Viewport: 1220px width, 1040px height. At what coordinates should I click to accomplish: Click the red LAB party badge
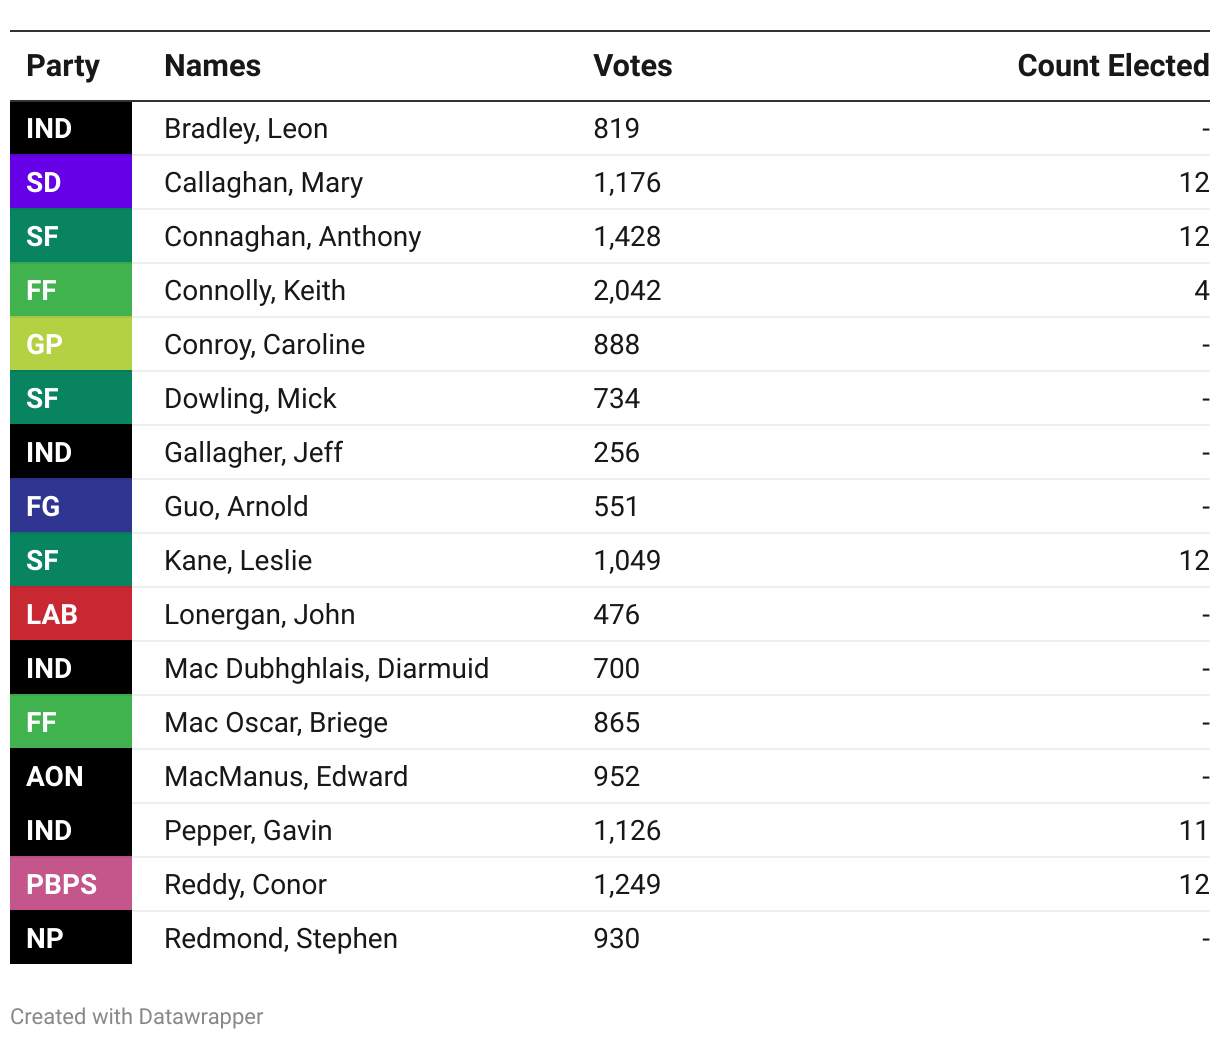click(x=70, y=614)
